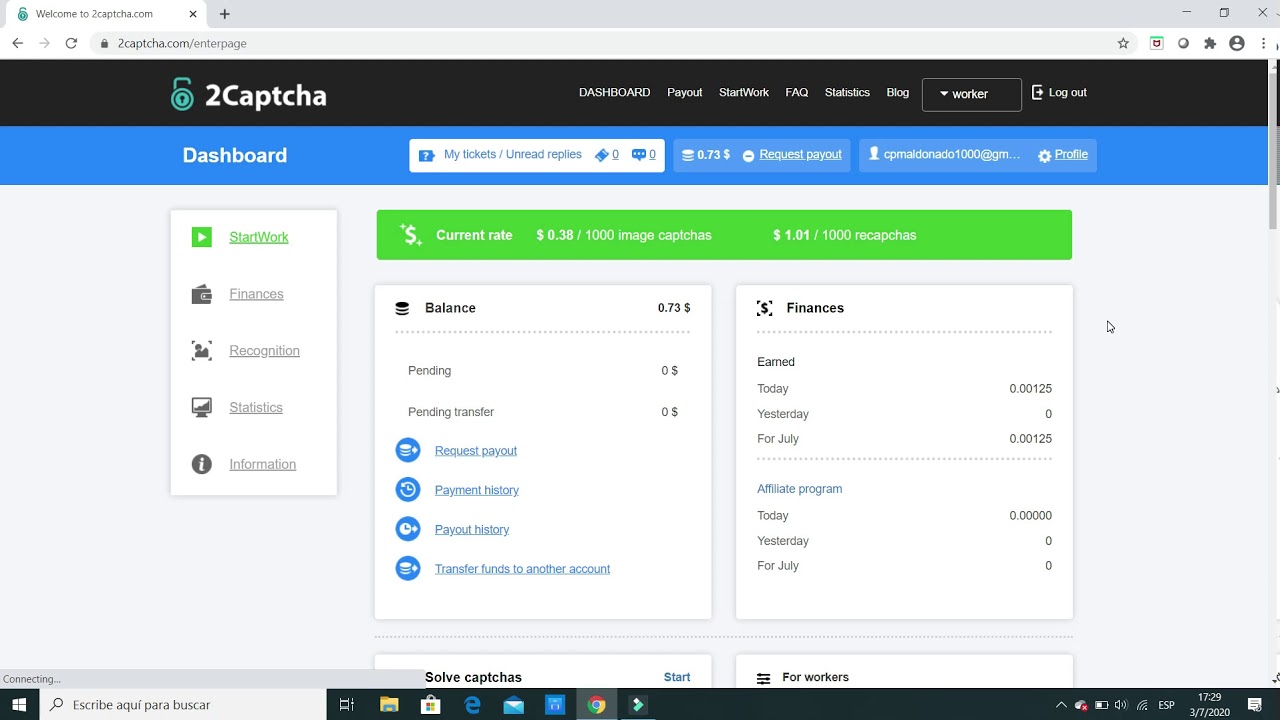Screen dimensions: 1280x720
Task: Open File Explorer from the taskbar
Action: click(389, 705)
